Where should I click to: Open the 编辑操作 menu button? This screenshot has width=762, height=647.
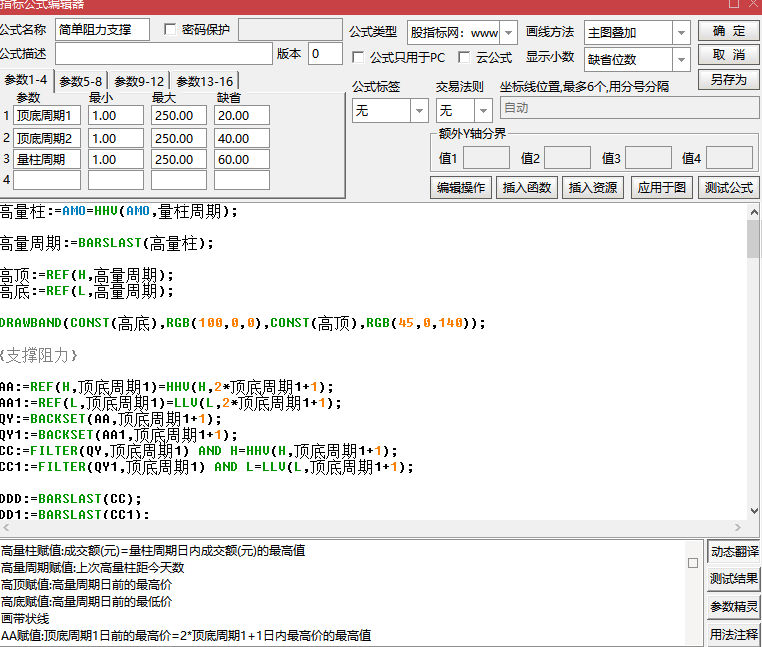pos(461,188)
